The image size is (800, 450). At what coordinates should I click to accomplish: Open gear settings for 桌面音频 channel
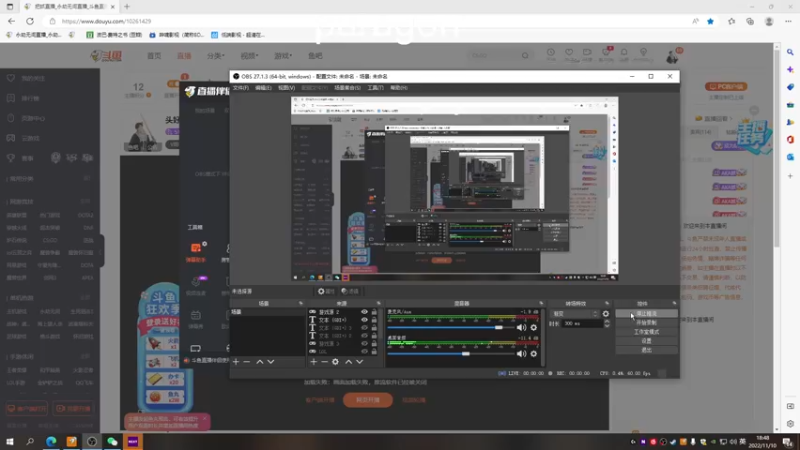click(x=534, y=354)
